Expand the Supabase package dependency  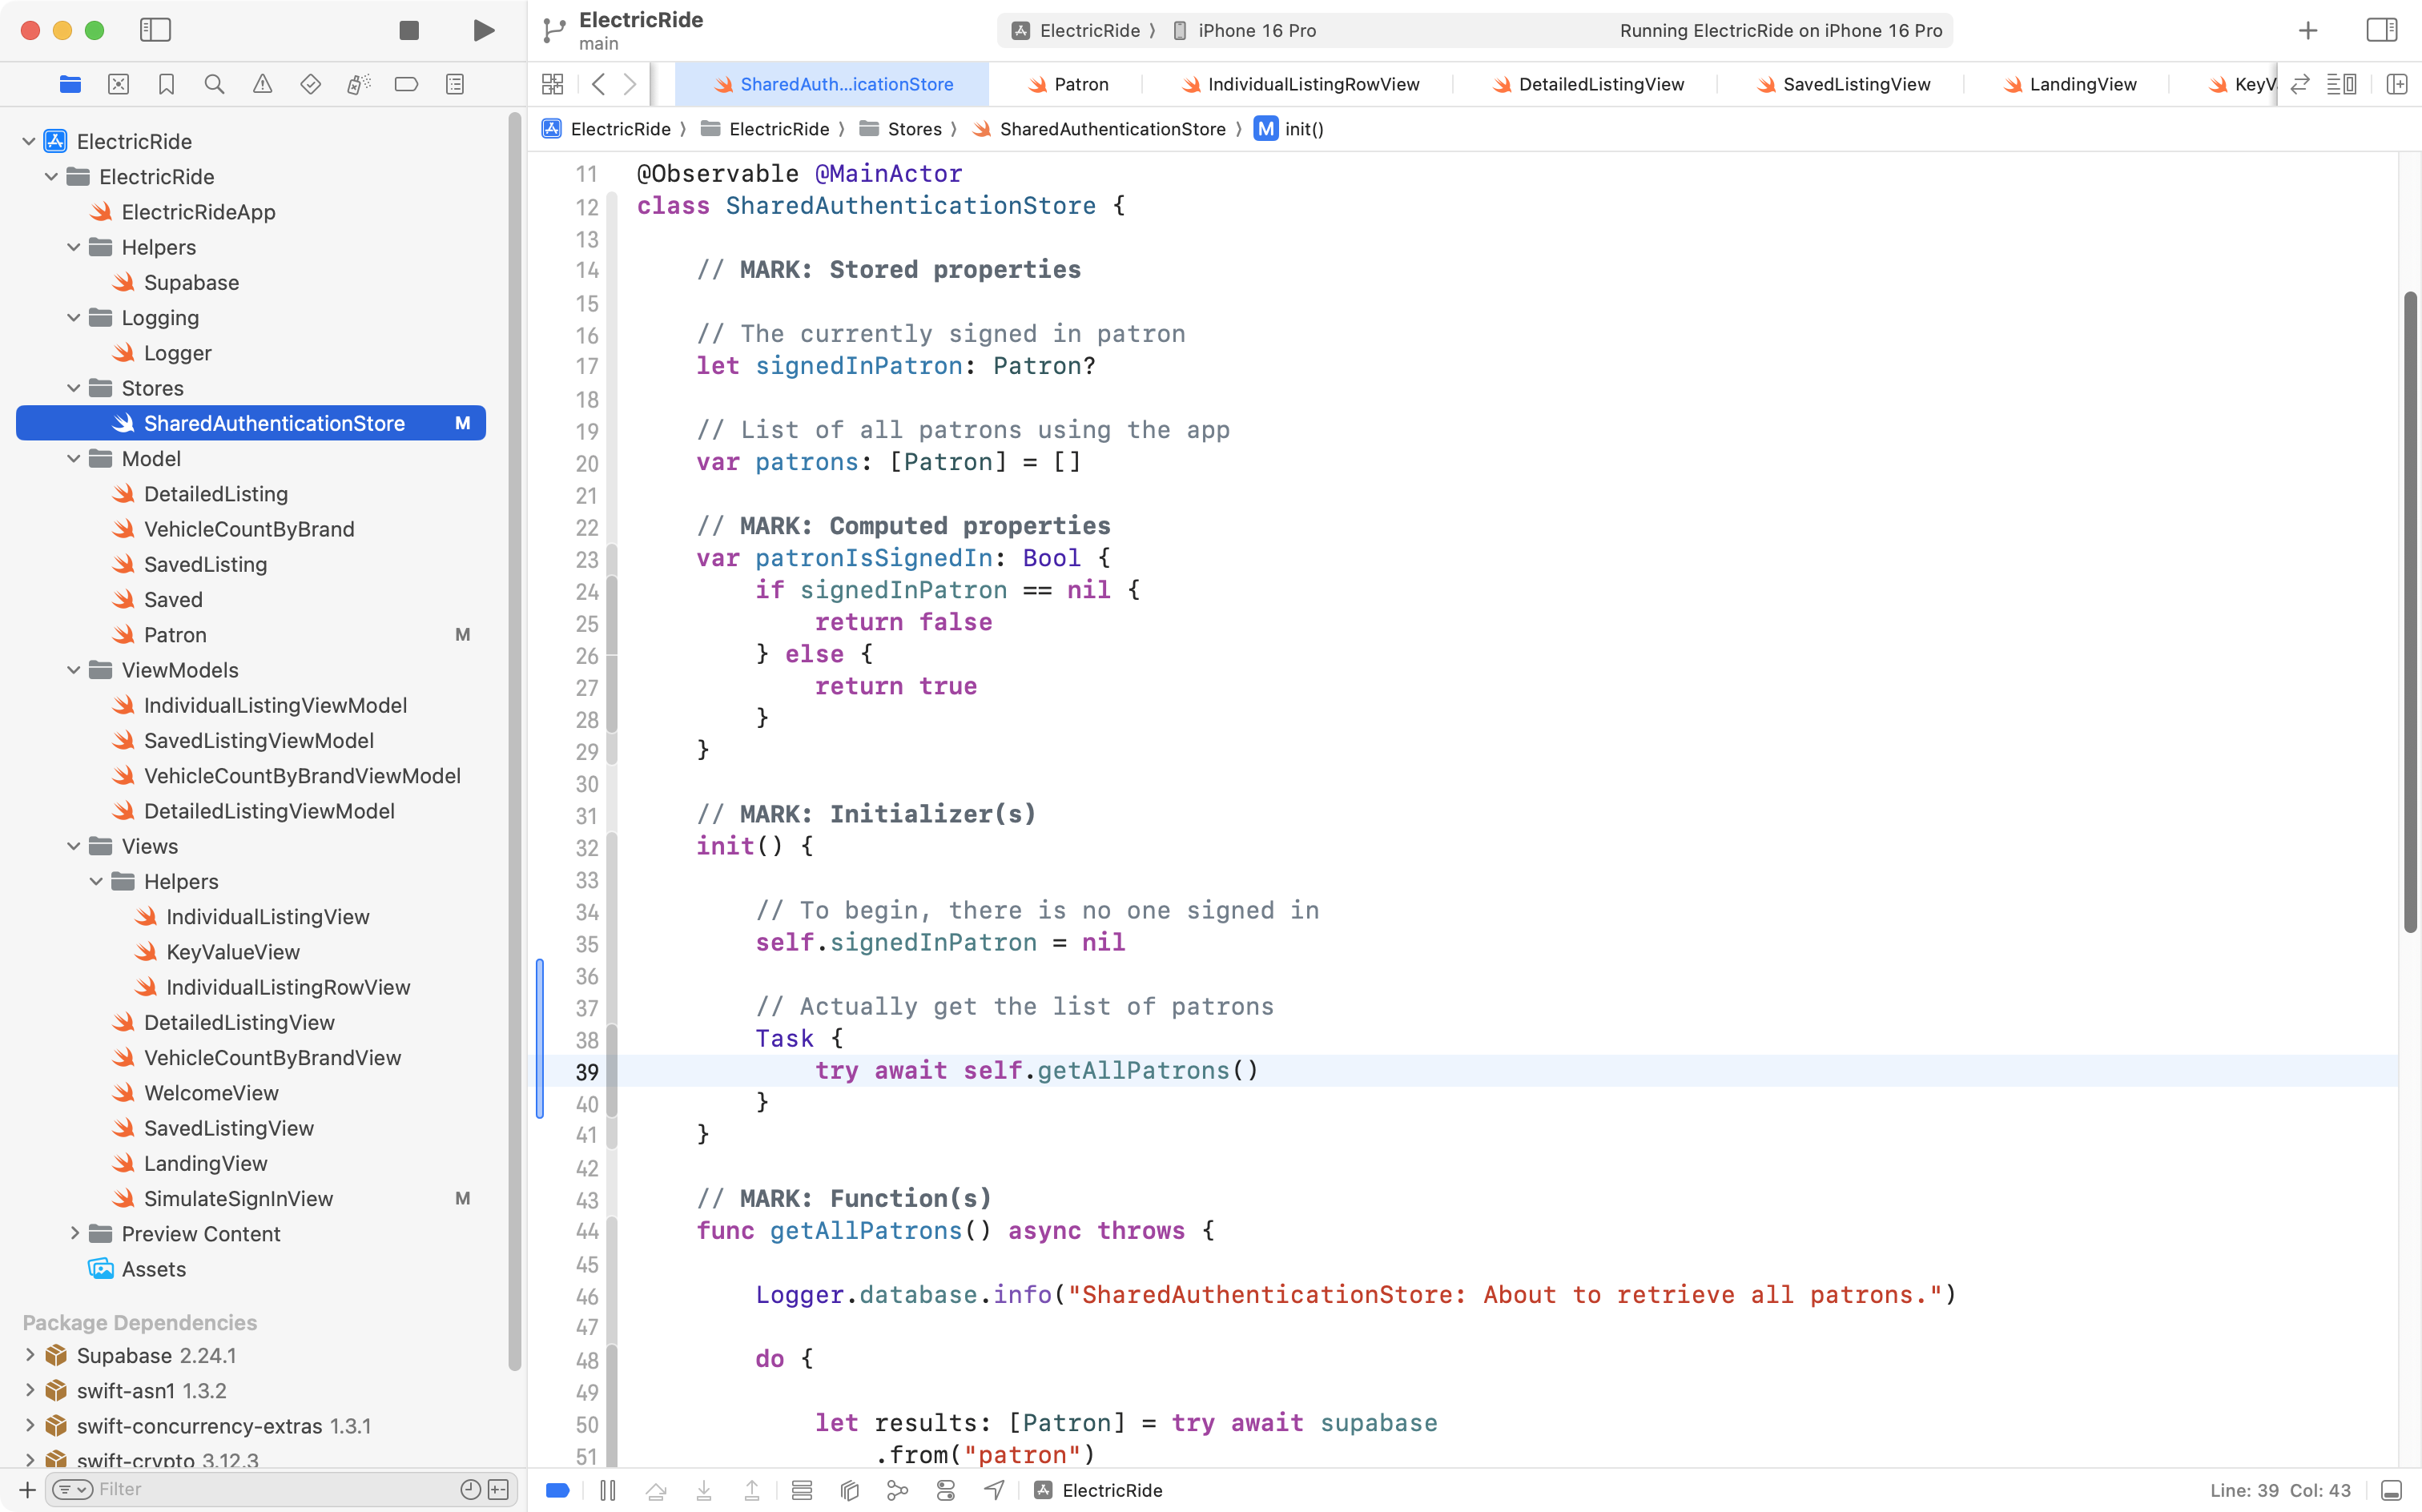click(30, 1355)
